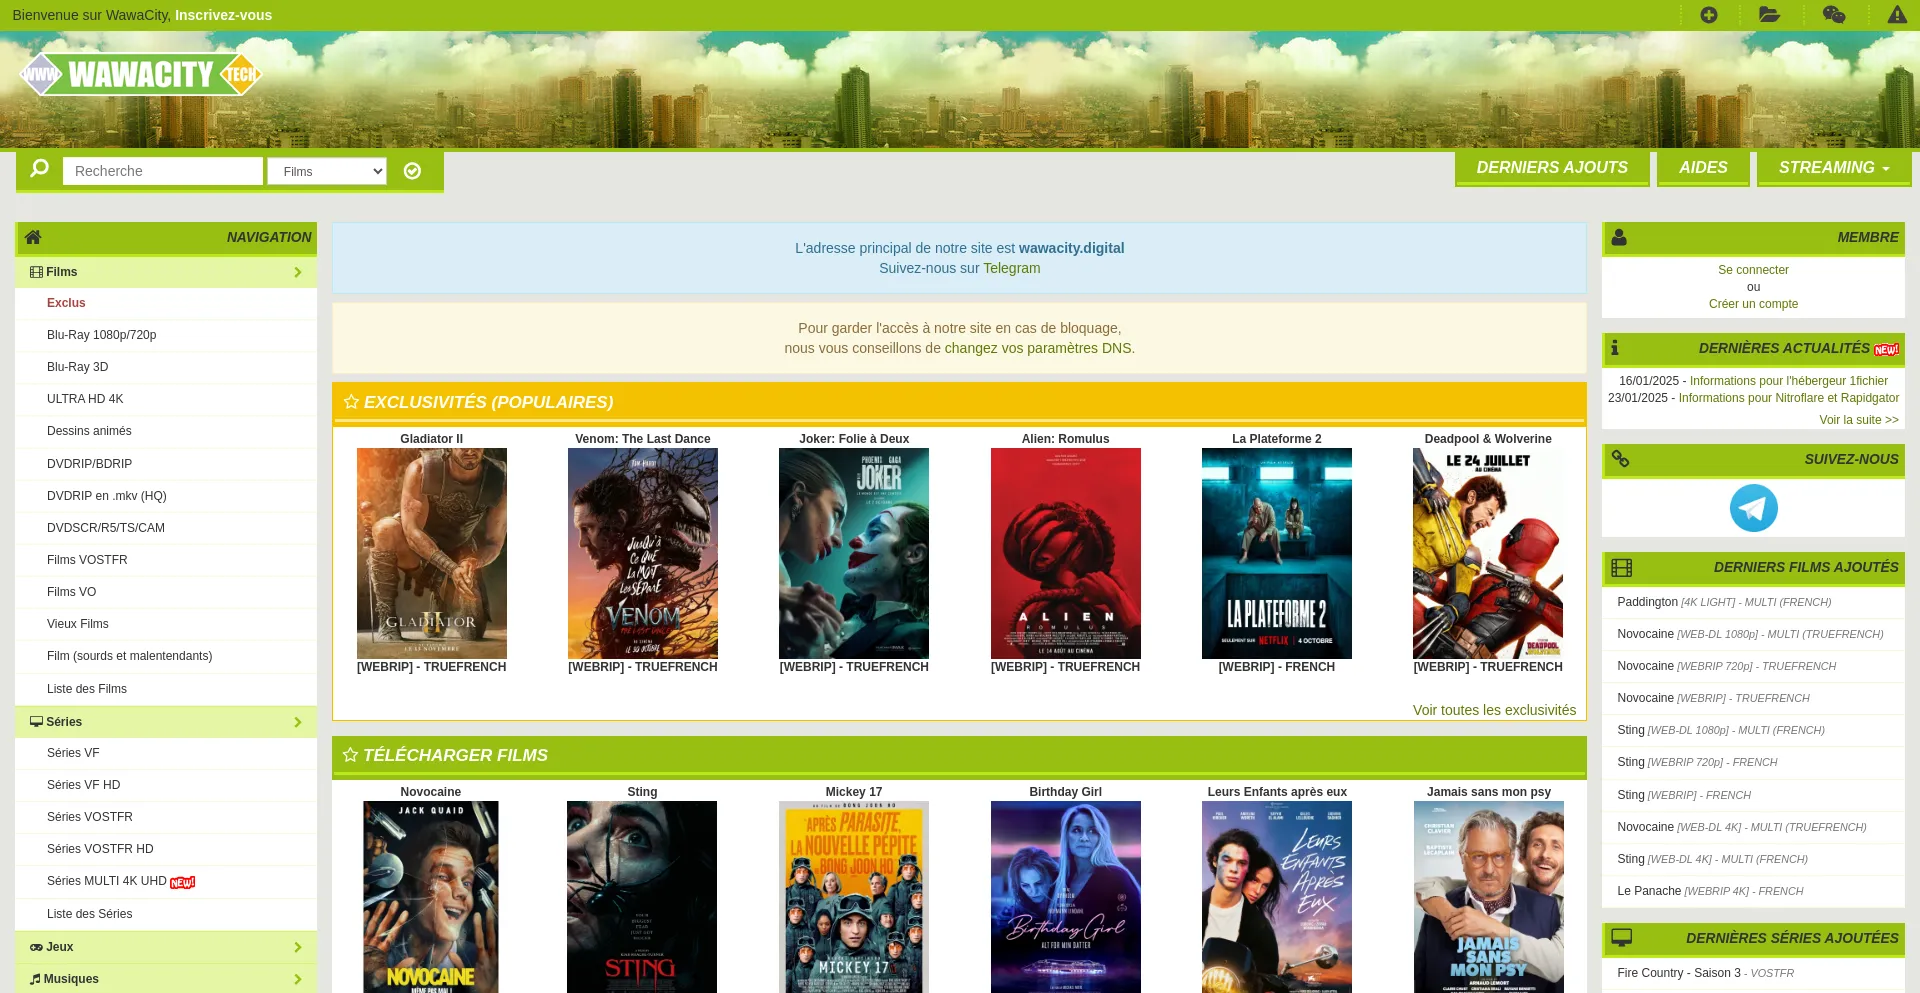Expand the Streaming dropdown menu
Viewport: 1920px width, 993px height.
tap(1834, 167)
